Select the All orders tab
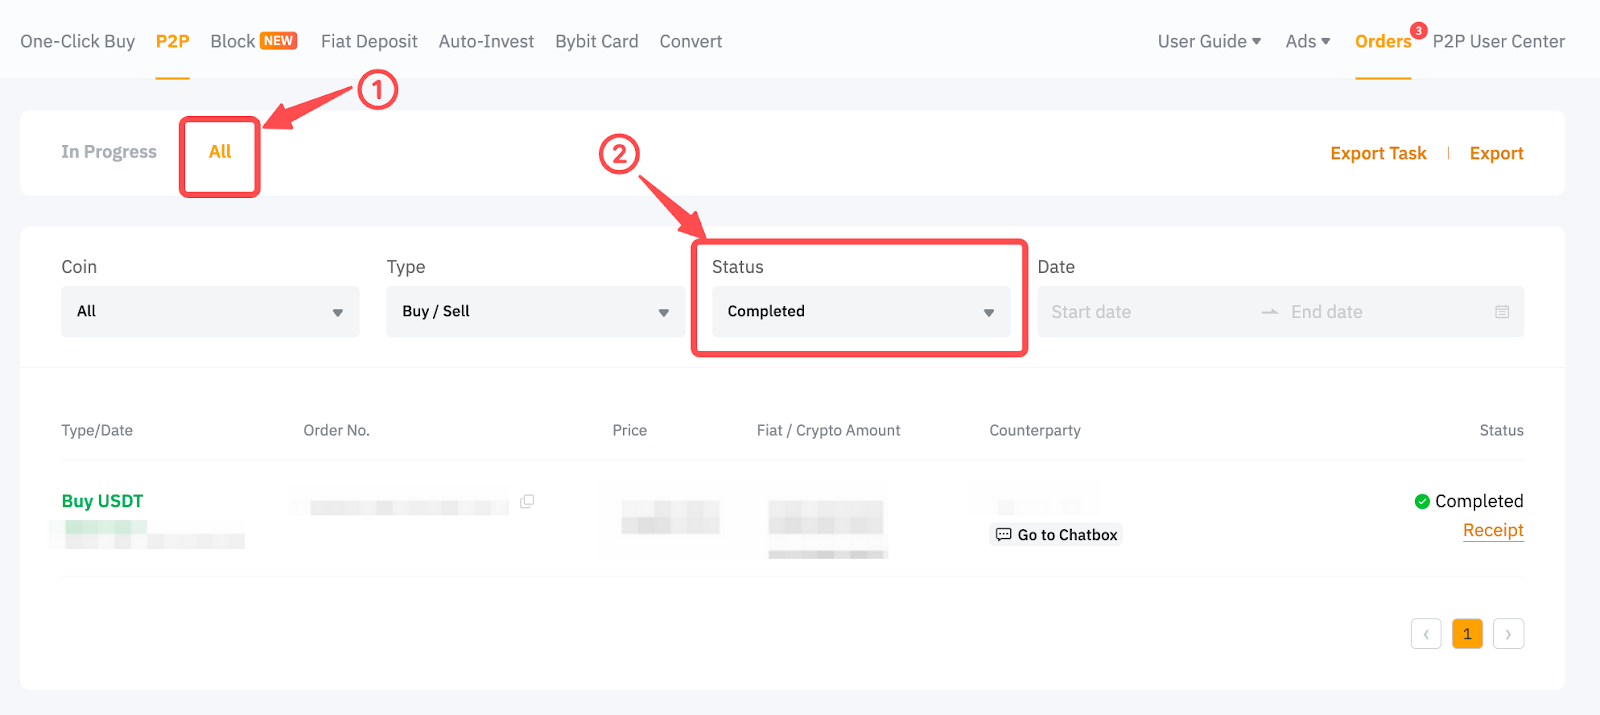The width and height of the screenshot is (1600, 715). [x=220, y=152]
